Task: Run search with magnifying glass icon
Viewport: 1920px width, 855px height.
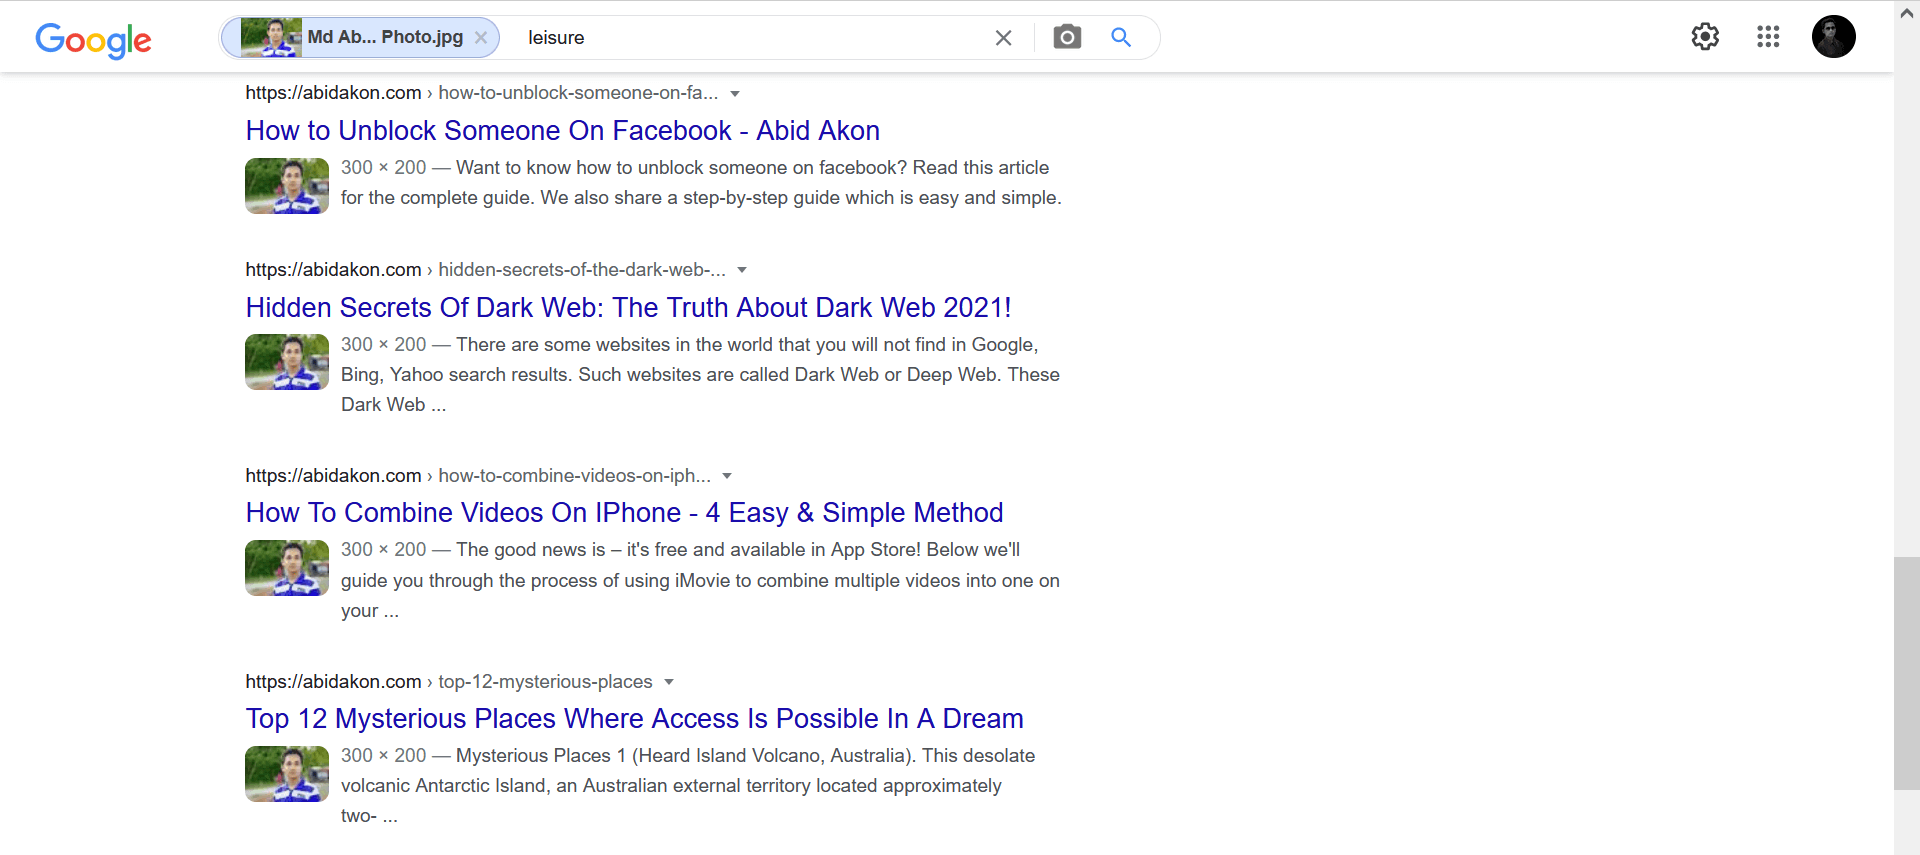Action: 1121,37
